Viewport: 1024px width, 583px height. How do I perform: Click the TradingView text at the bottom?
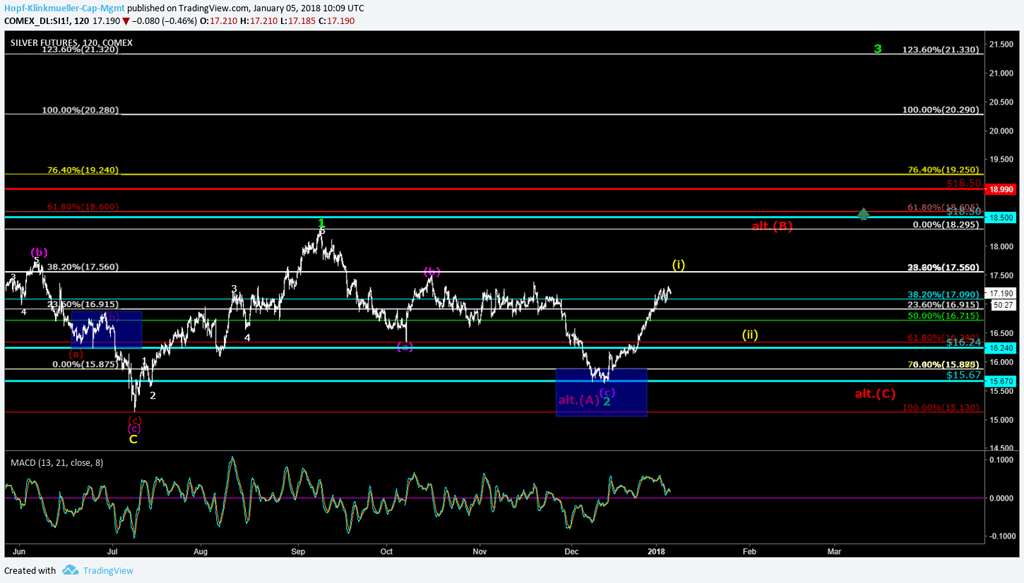click(108, 570)
